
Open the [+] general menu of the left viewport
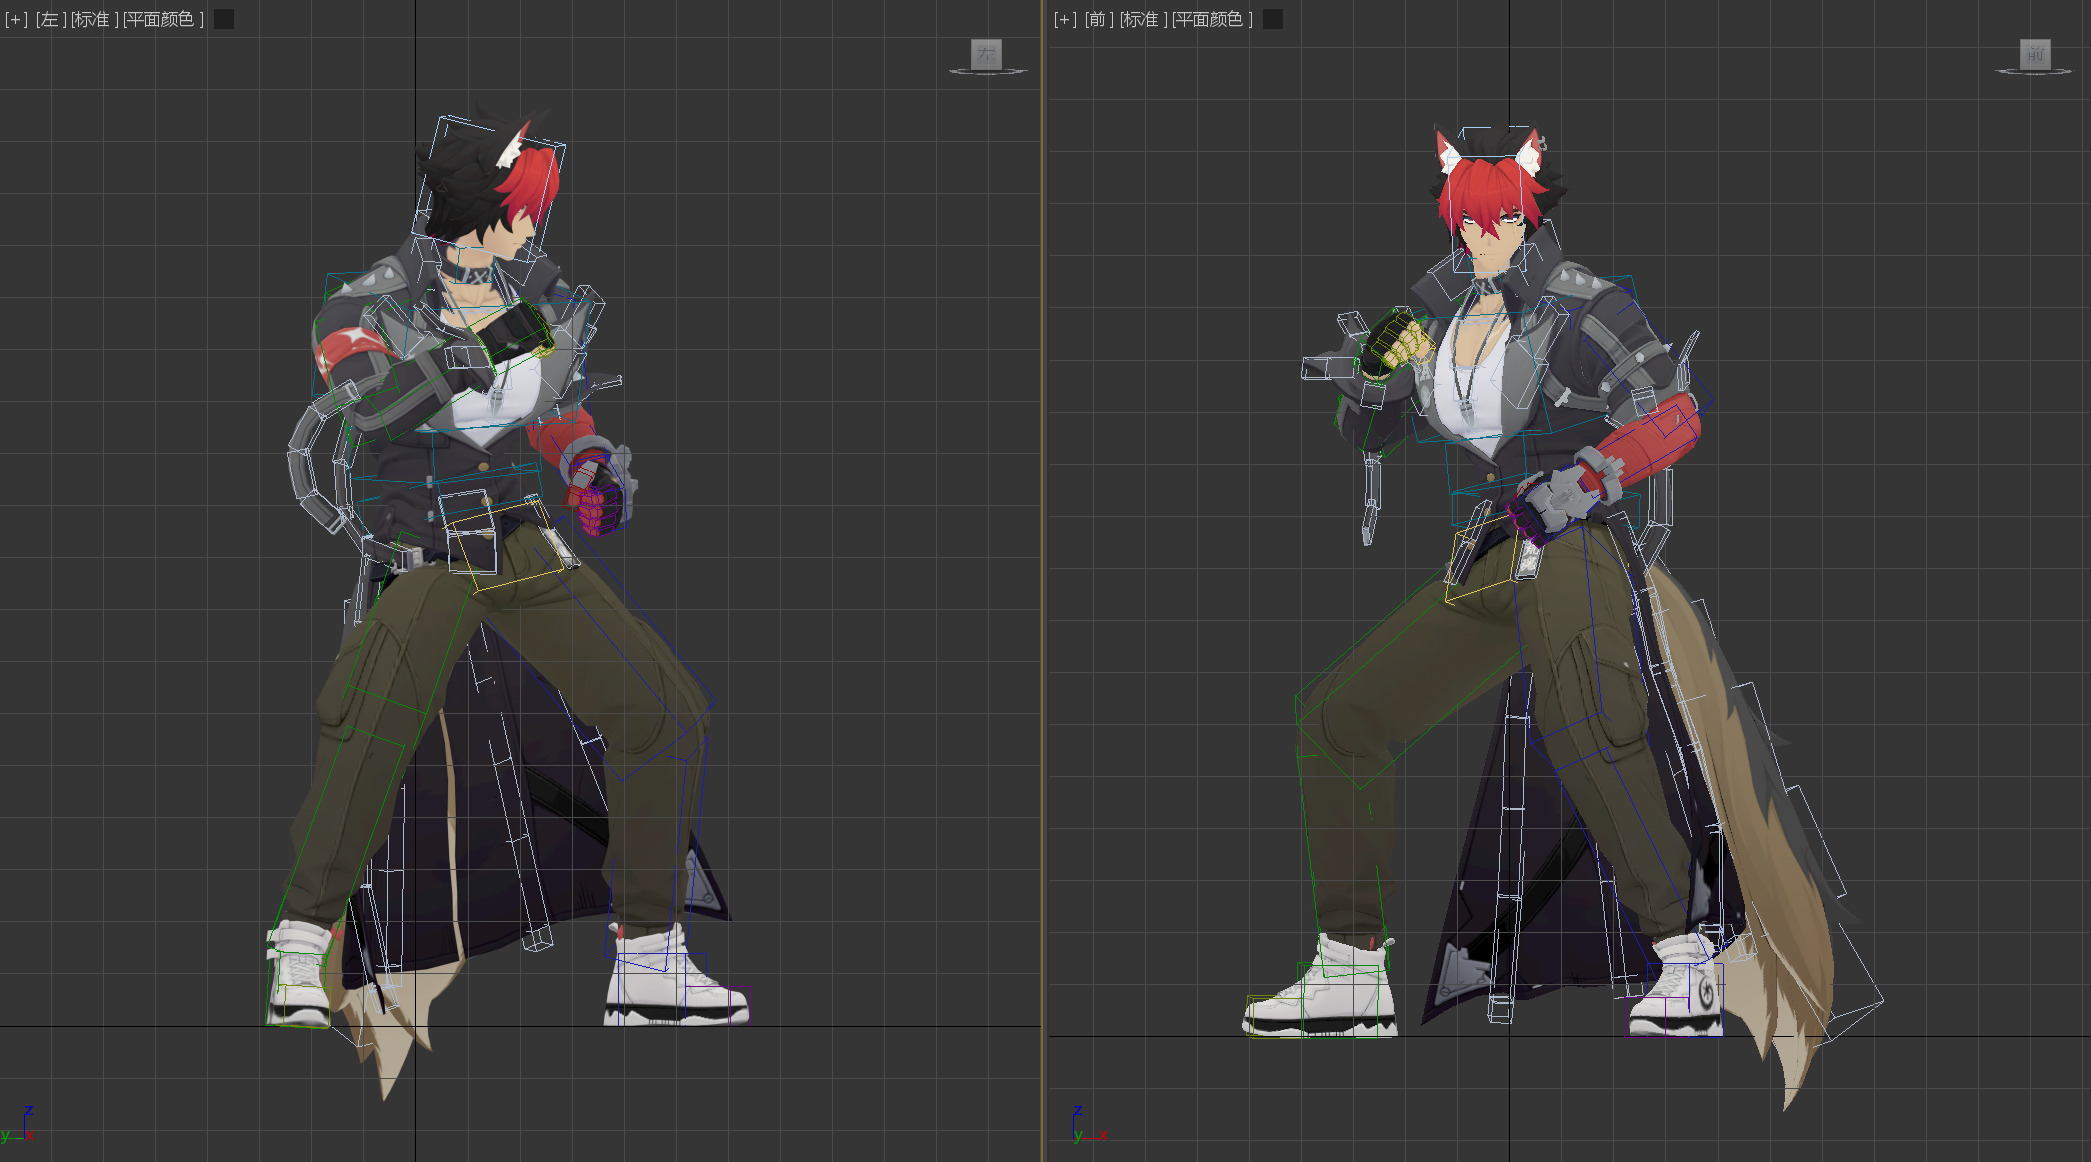(16, 19)
